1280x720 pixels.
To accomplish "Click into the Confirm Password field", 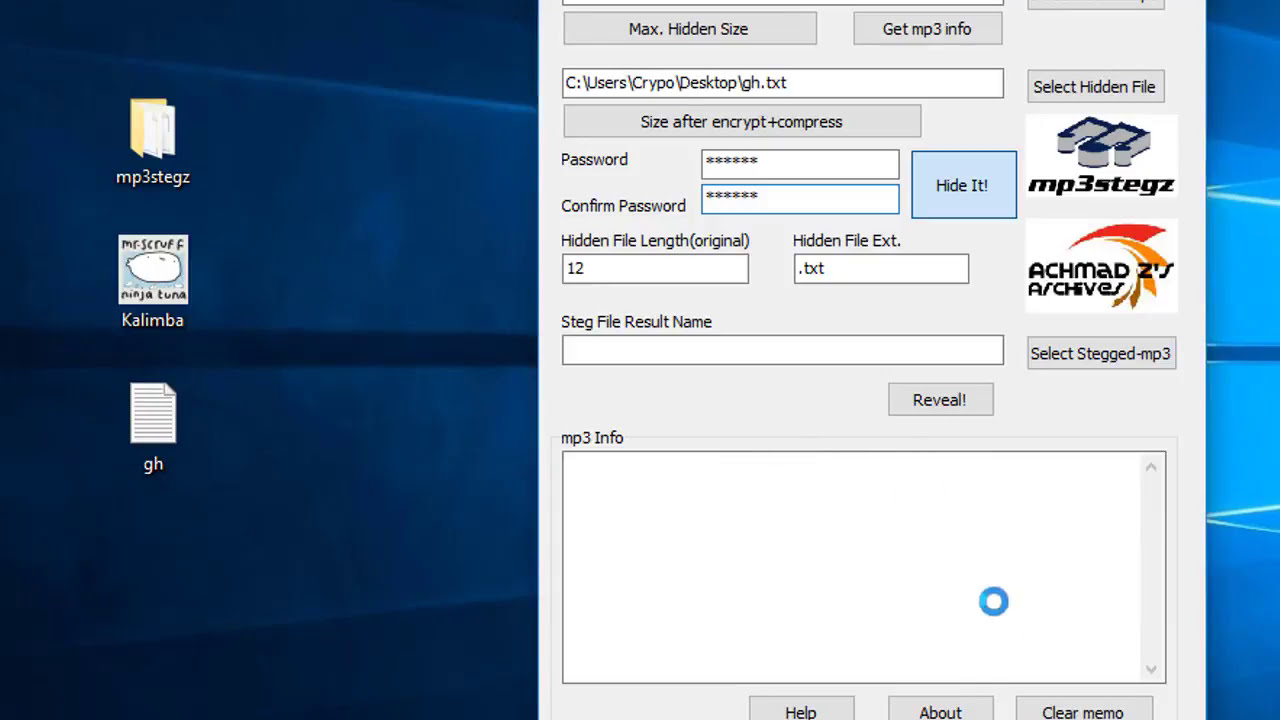I will pyautogui.click(x=800, y=199).
